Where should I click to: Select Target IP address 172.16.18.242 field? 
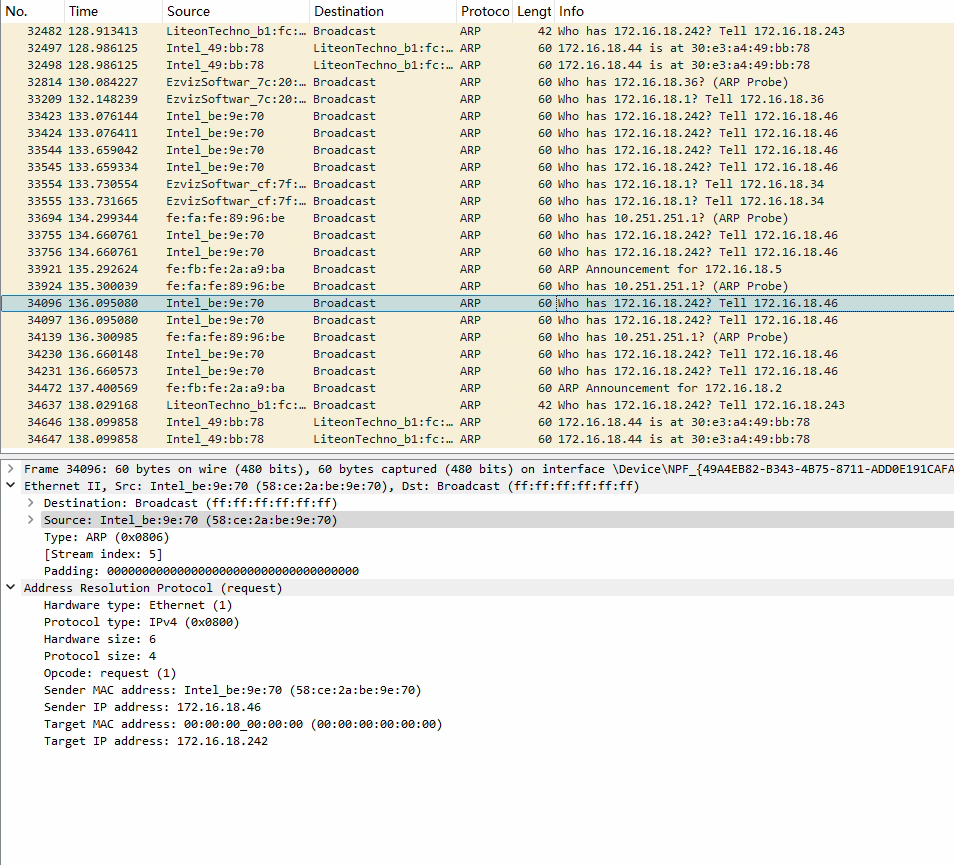(156, 742)
